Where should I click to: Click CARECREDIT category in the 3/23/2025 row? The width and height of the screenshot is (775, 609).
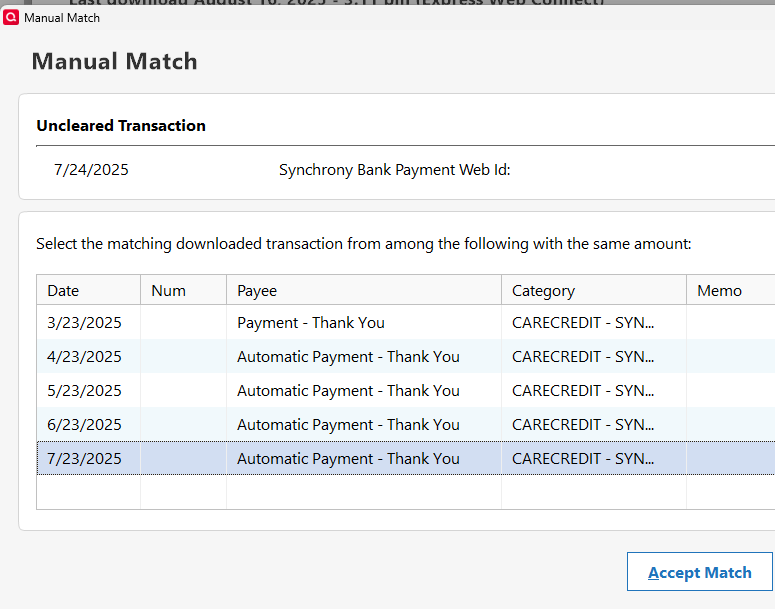coord(583,323)
